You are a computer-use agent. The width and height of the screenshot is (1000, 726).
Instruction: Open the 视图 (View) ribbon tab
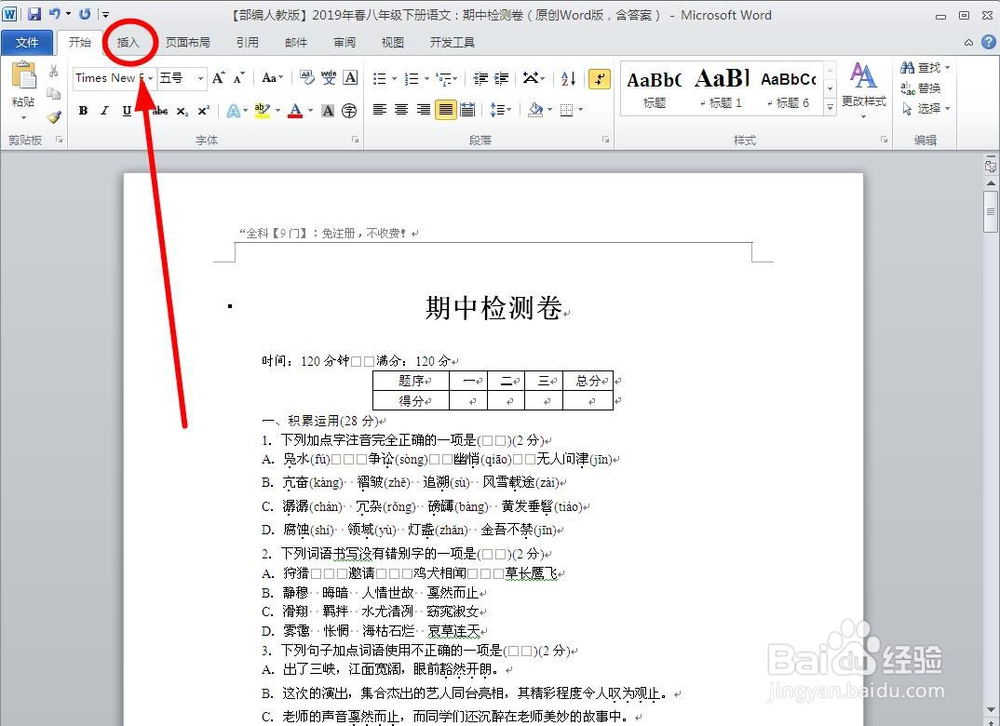tap(392, 42)
